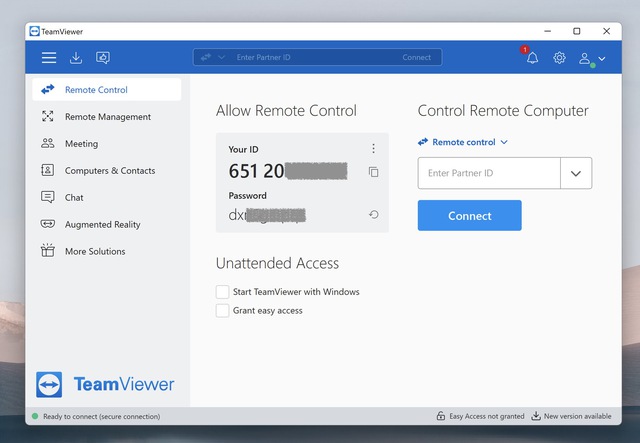Click New version available in the status bar

tap(578, 416)
